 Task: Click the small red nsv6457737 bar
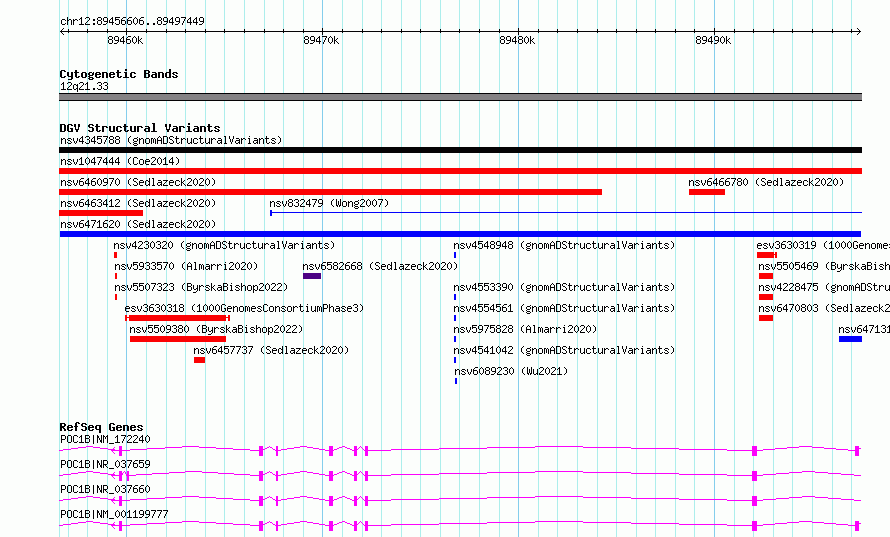[x=199, y=360]
